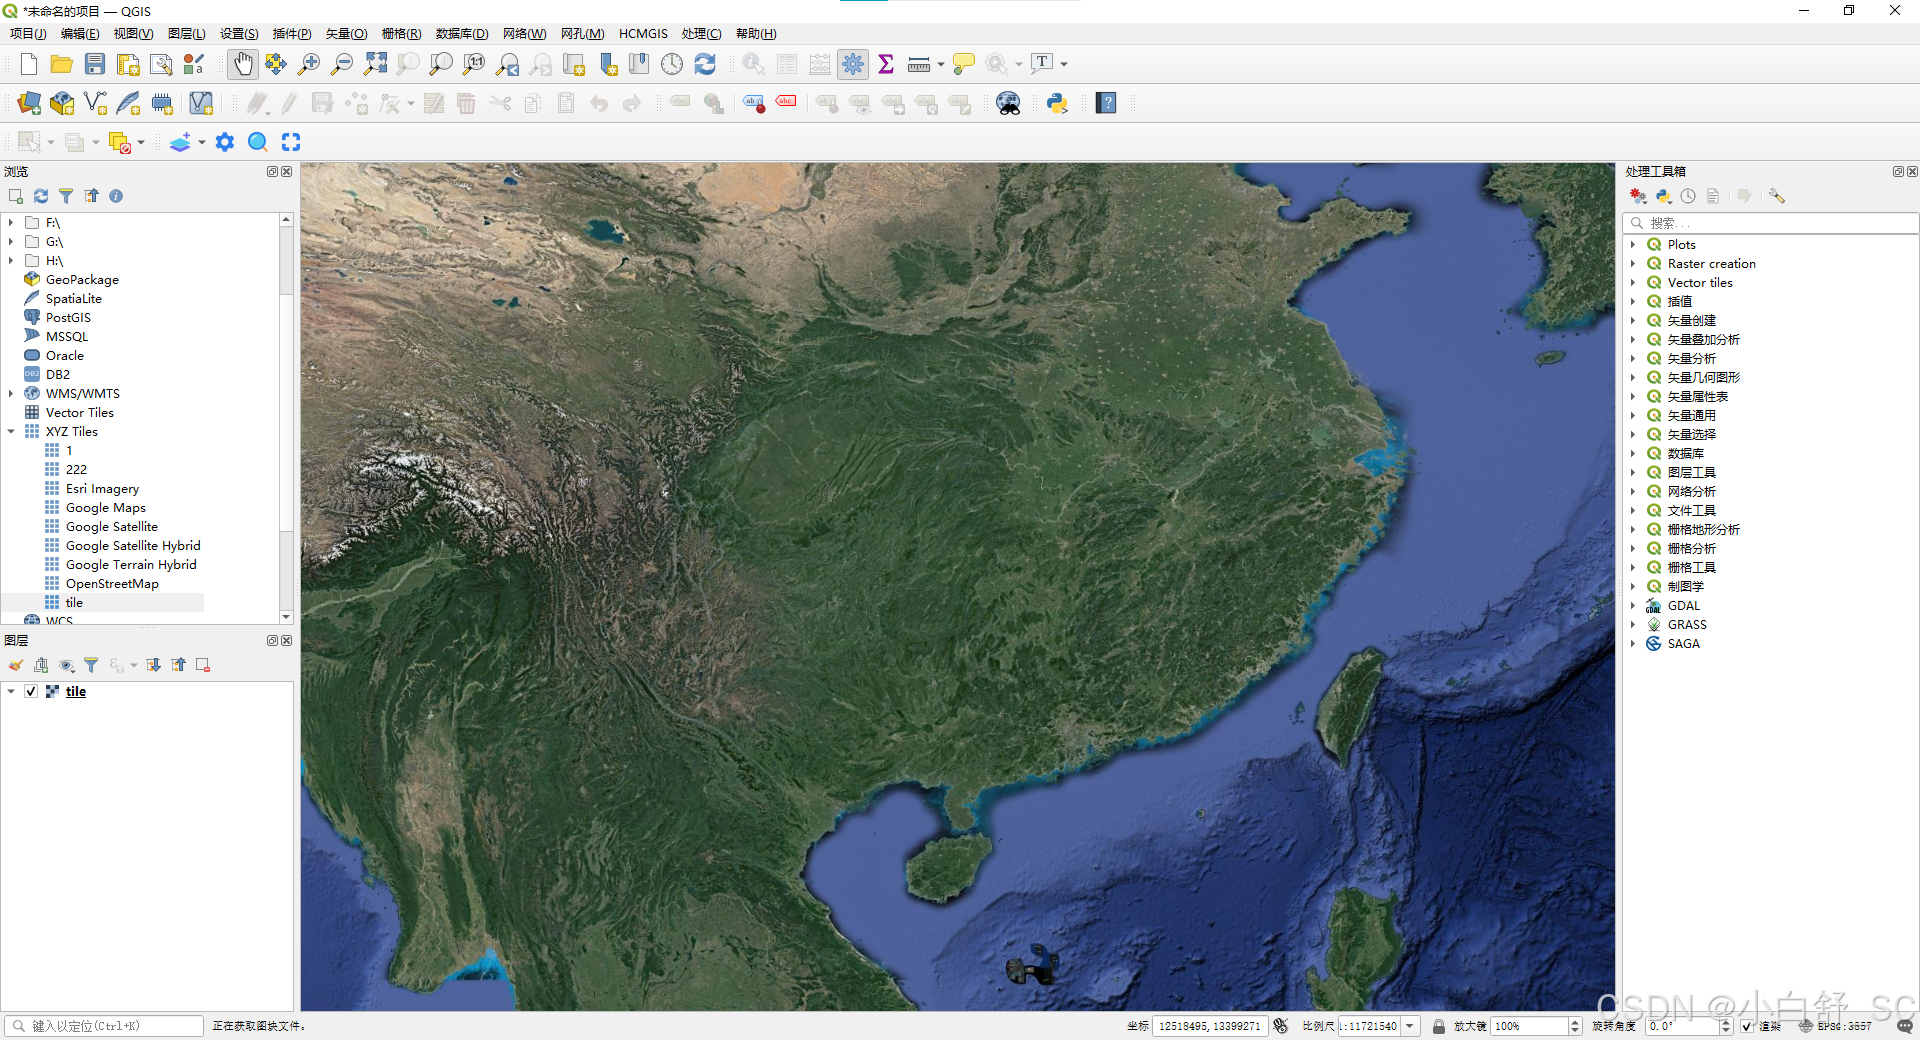The height and width of the screenshot is (1040, 1920).
Task: Save the project with the floppy disk icon
Action: pos(95,64)
